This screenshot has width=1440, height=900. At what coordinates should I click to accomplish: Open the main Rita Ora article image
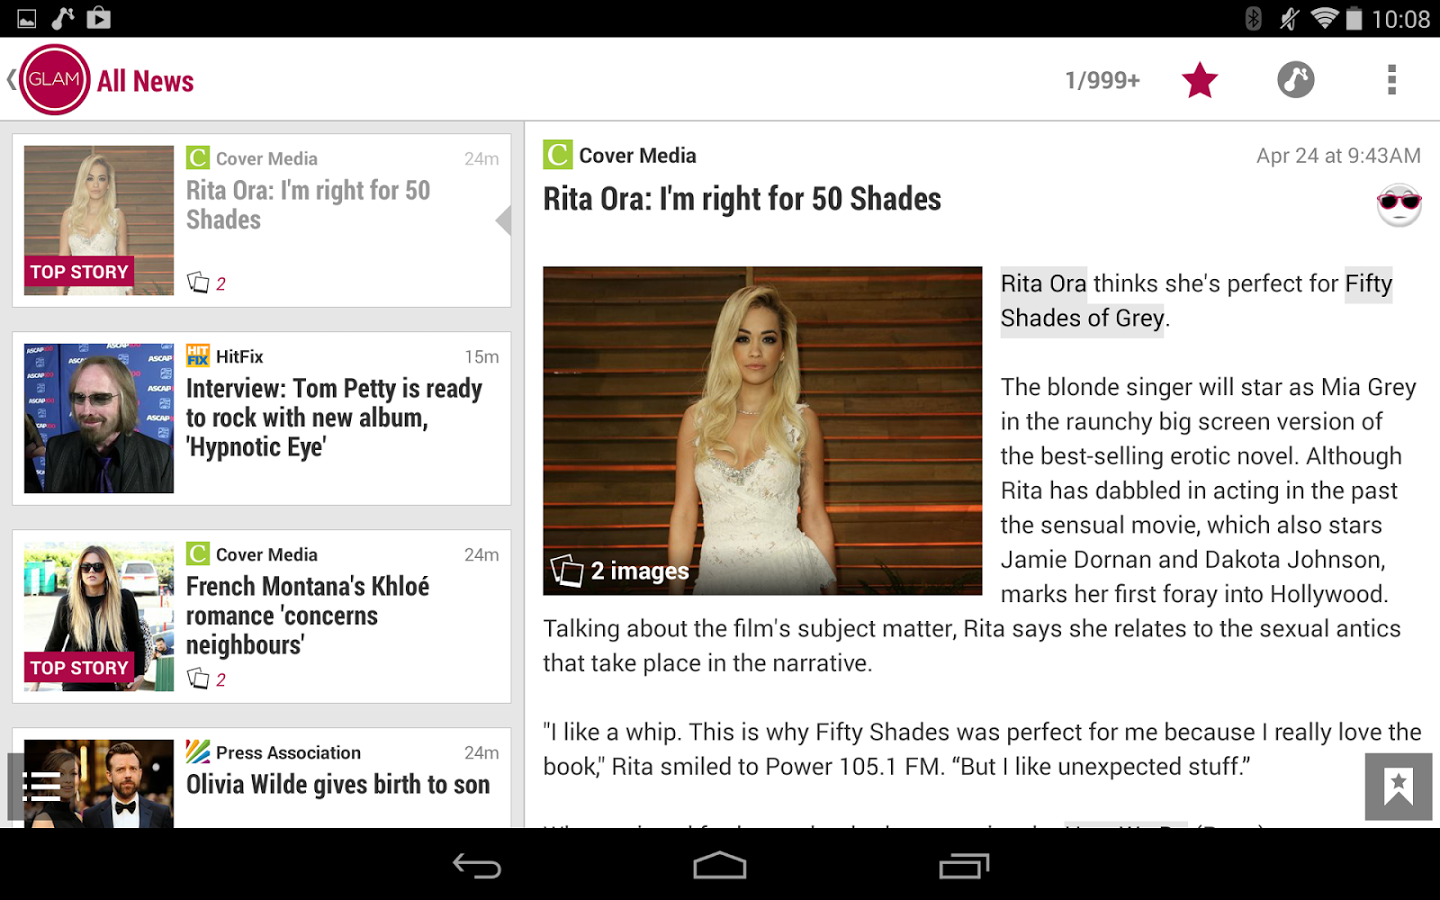coord(762,431)
